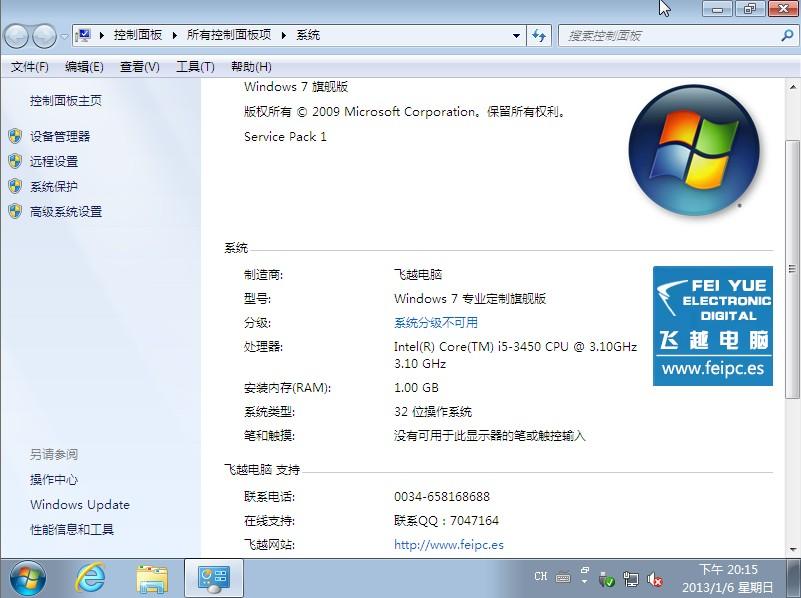The height and width of the screenshot is (598, 801).
Task: Click the safely remove hardware tray icon
Action: click(607, 578)
